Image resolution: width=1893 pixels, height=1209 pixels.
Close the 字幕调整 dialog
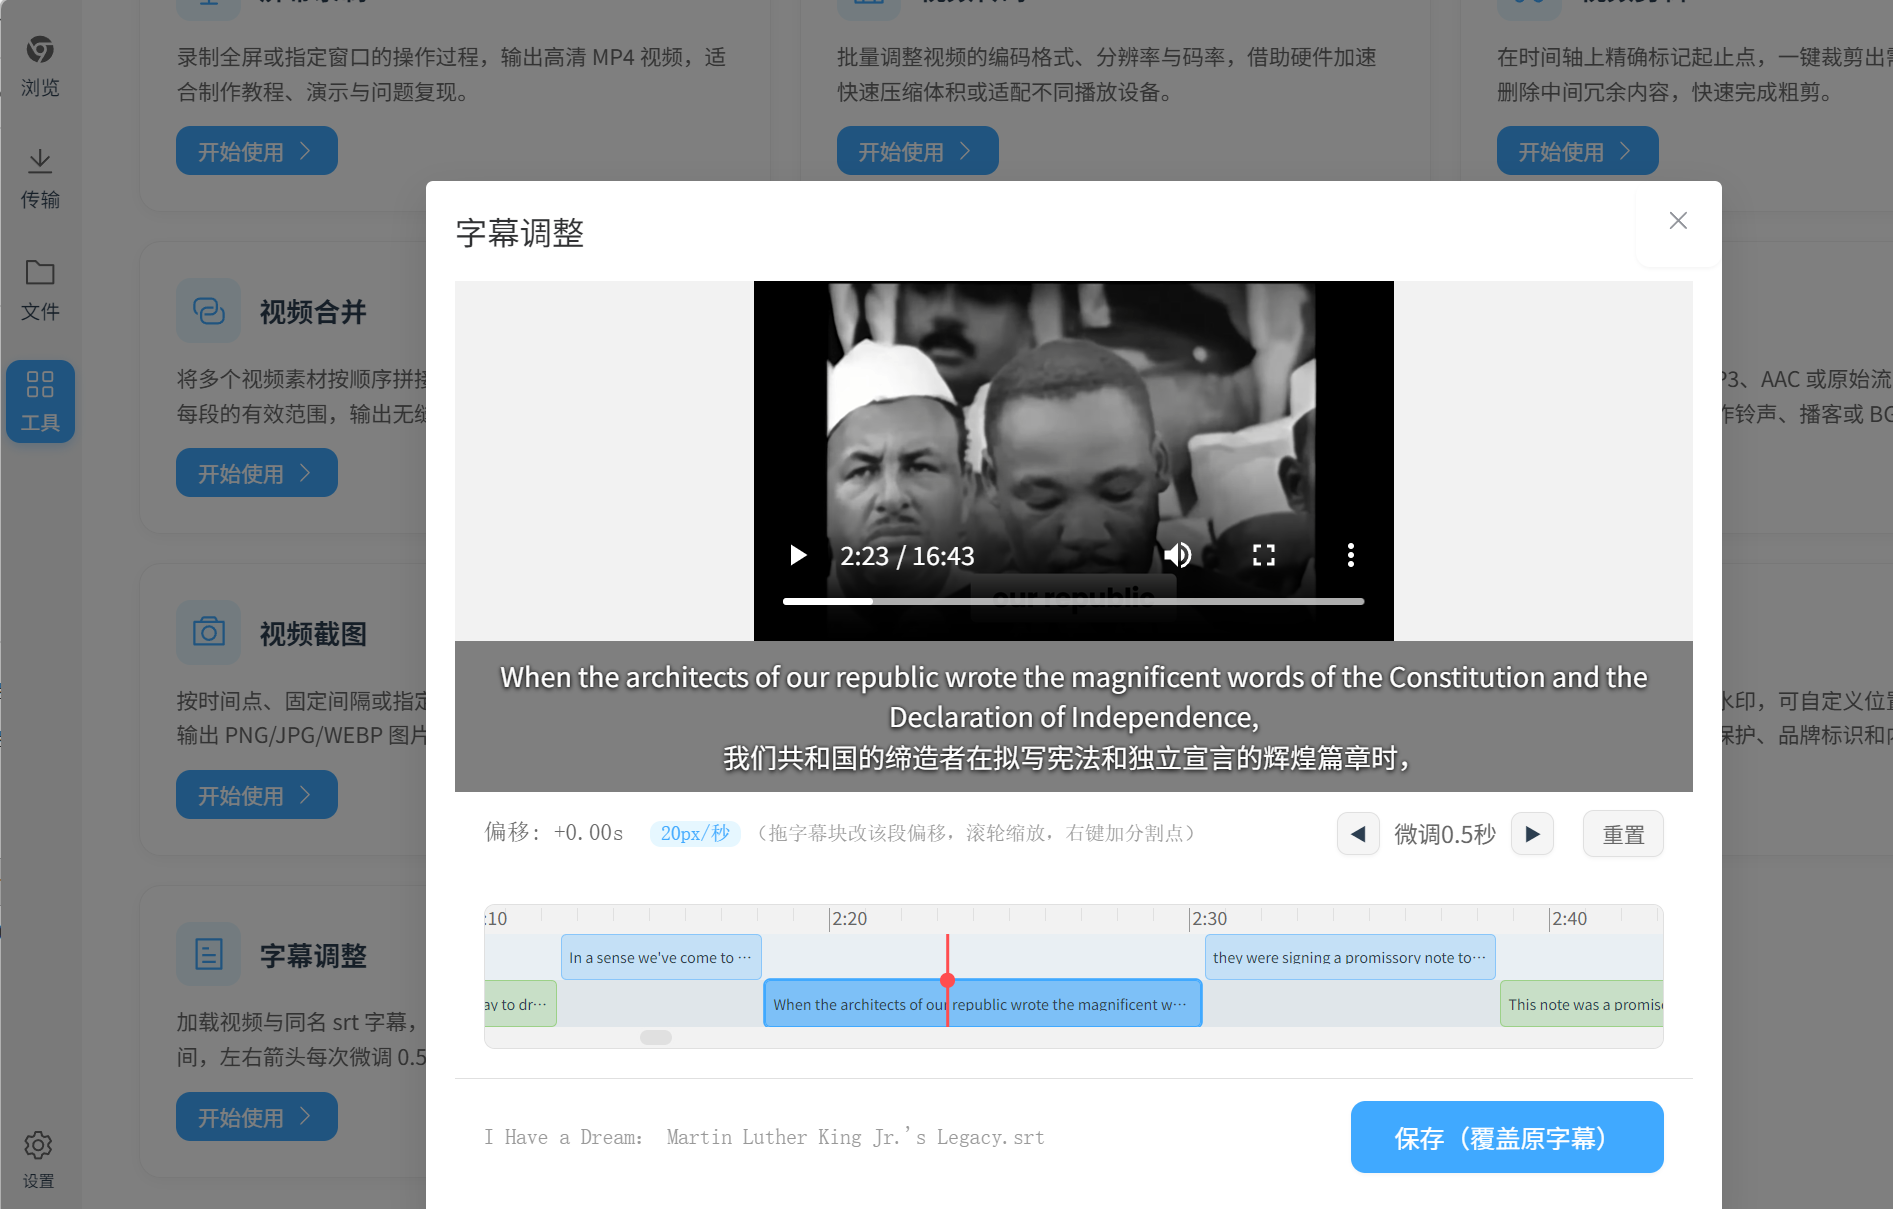[x=1678, y=221]
